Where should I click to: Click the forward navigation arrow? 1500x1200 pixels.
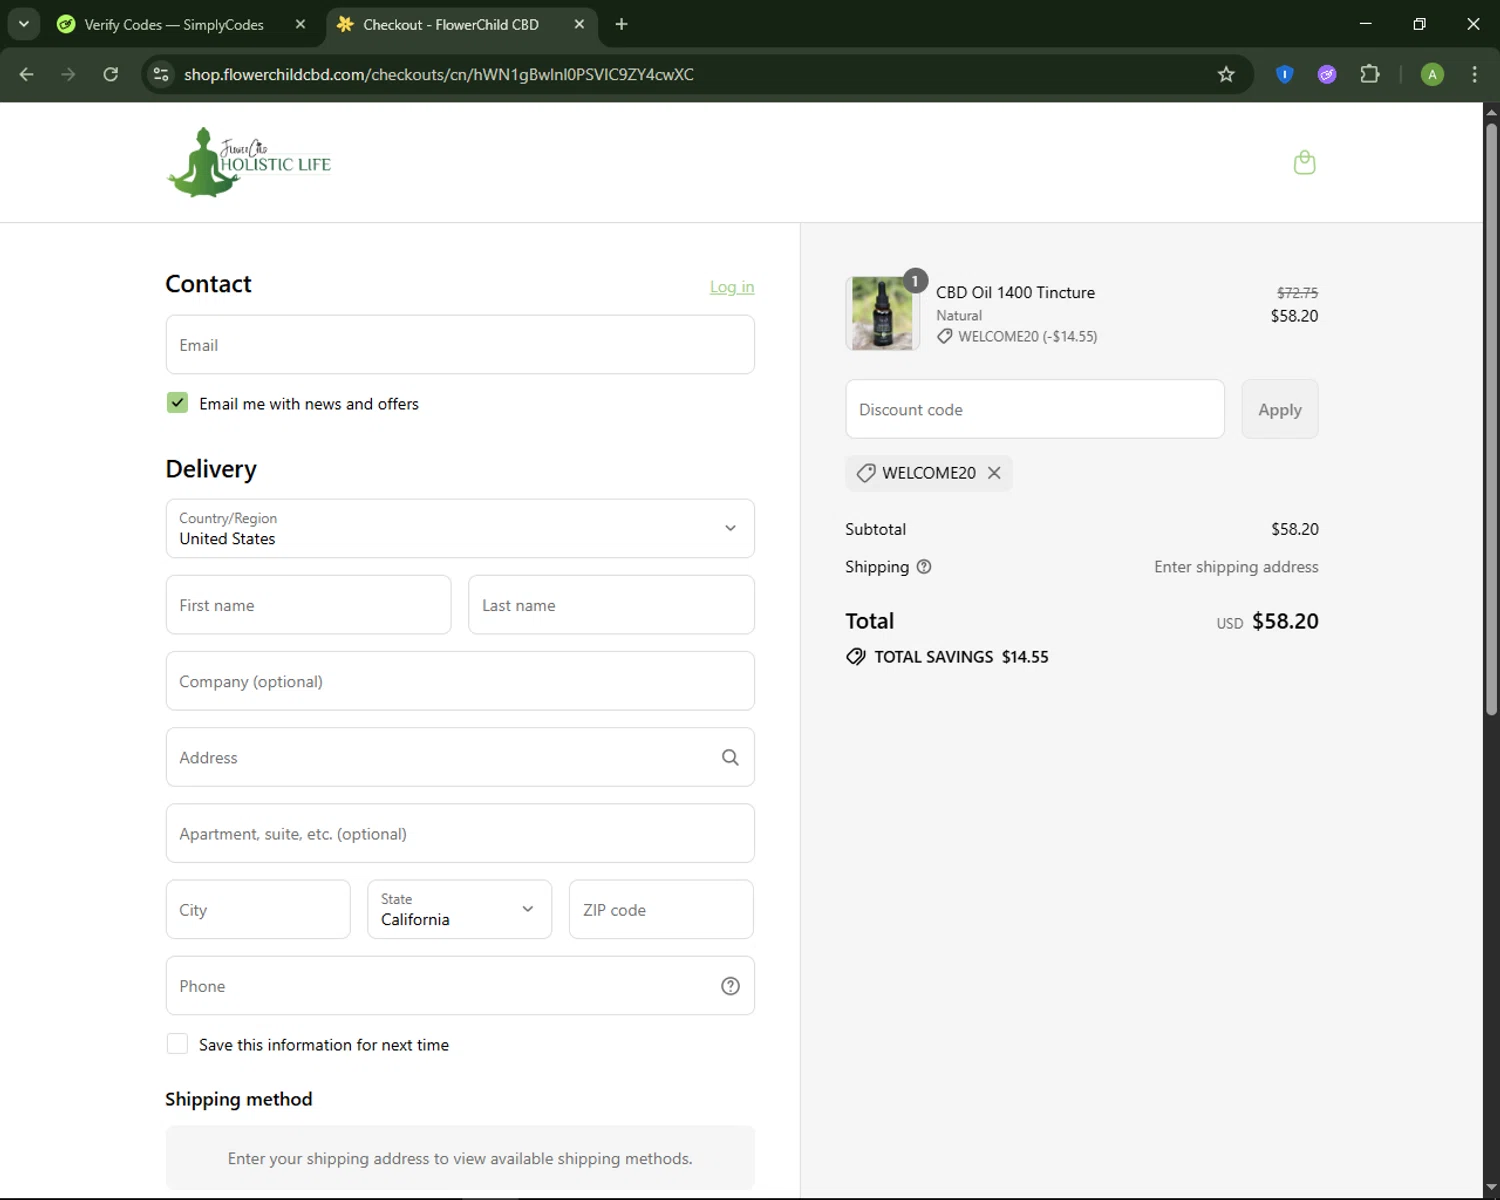tap(68, 74)
